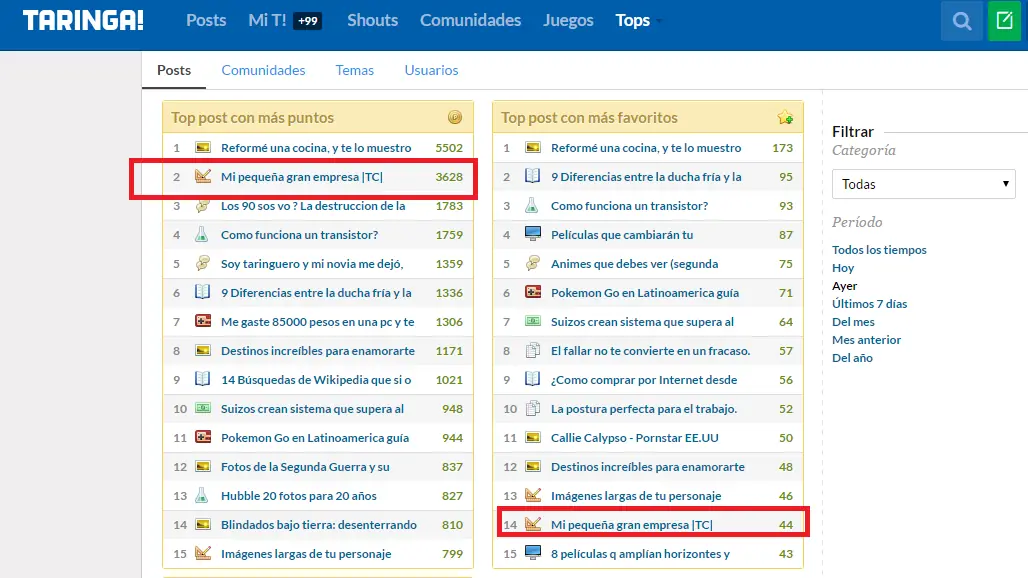This screenshot has width=1028, height=578.
Task: Open Mi pequeña gran empresa post, 44 favorites
Action: (x=631, y=524)
